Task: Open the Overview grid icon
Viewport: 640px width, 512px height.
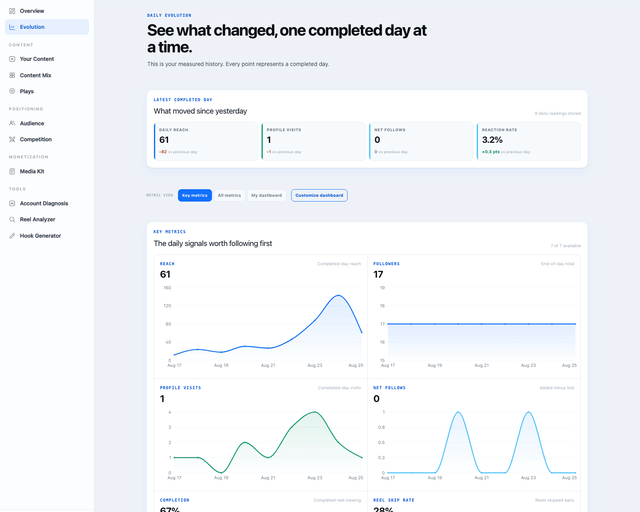Action: click(x=12, y=11)
